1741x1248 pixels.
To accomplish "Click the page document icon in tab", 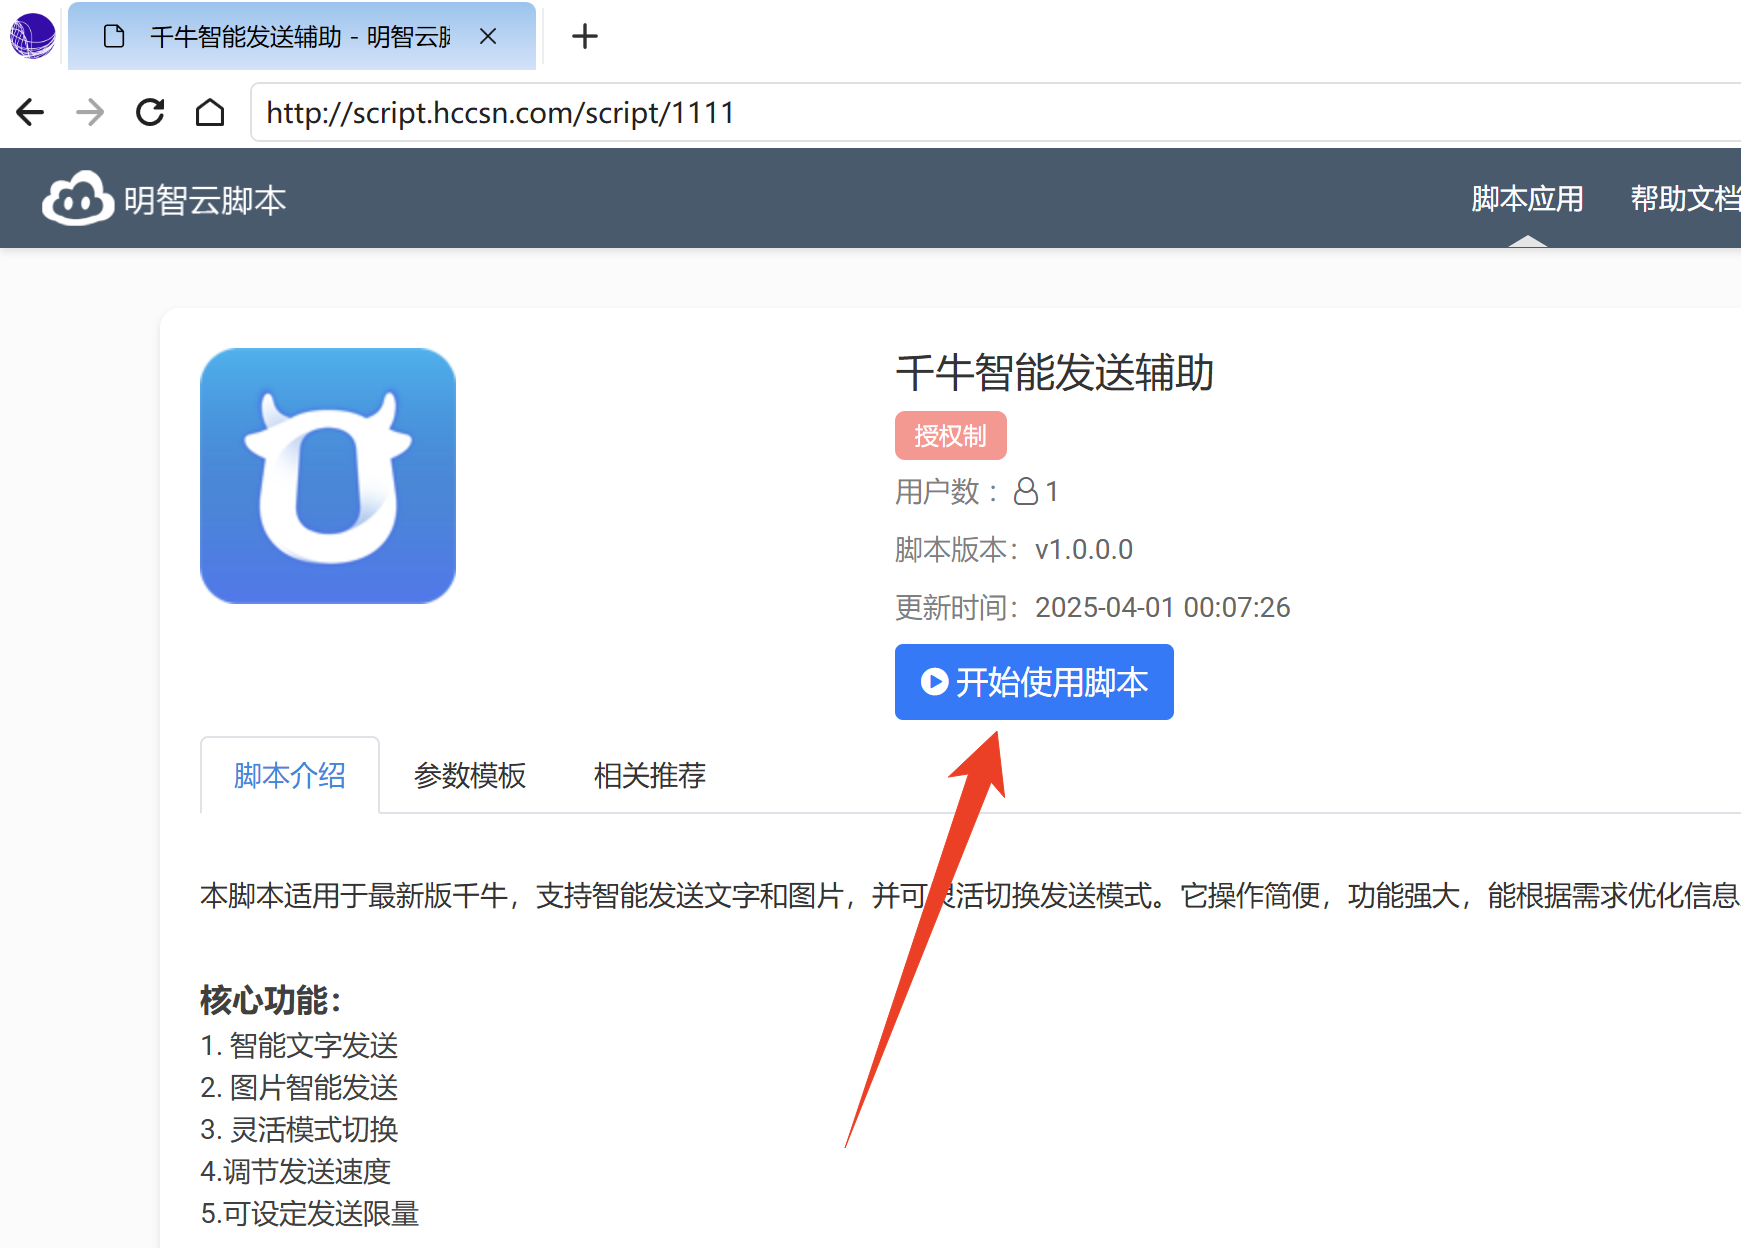I will point(114,37).
